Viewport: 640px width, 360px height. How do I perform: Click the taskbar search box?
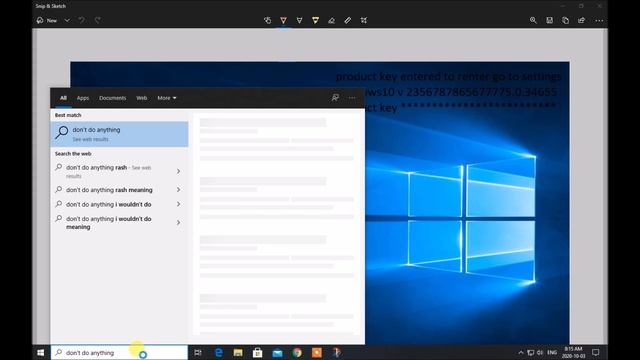point(119,353)
